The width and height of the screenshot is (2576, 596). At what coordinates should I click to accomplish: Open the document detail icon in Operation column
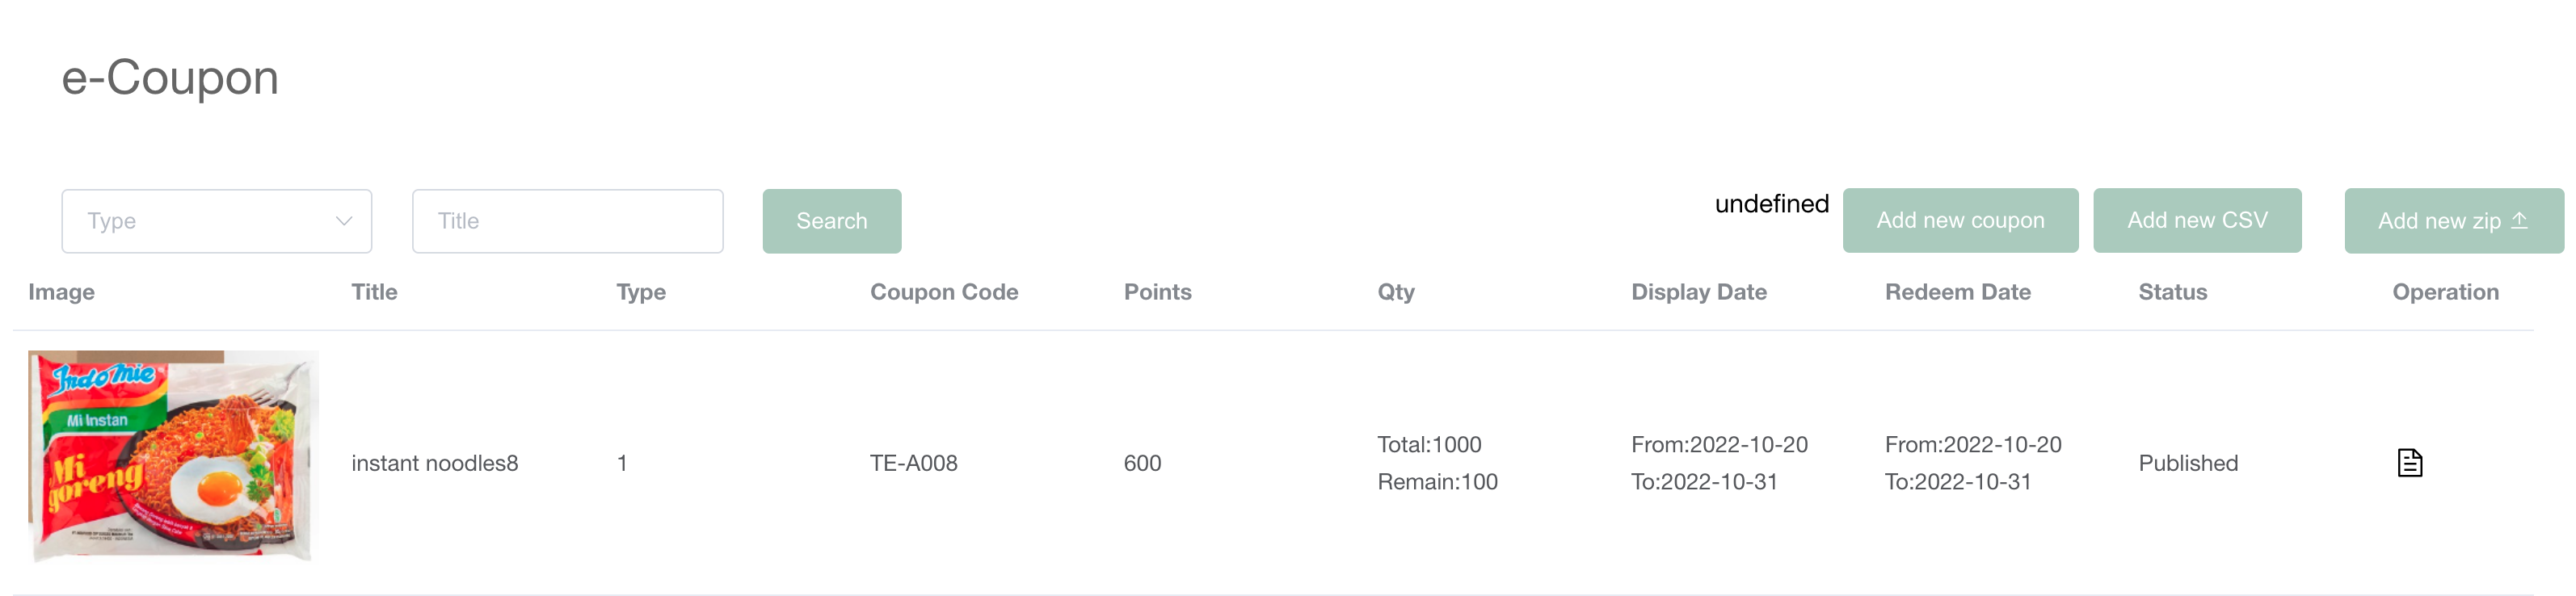2409,462
